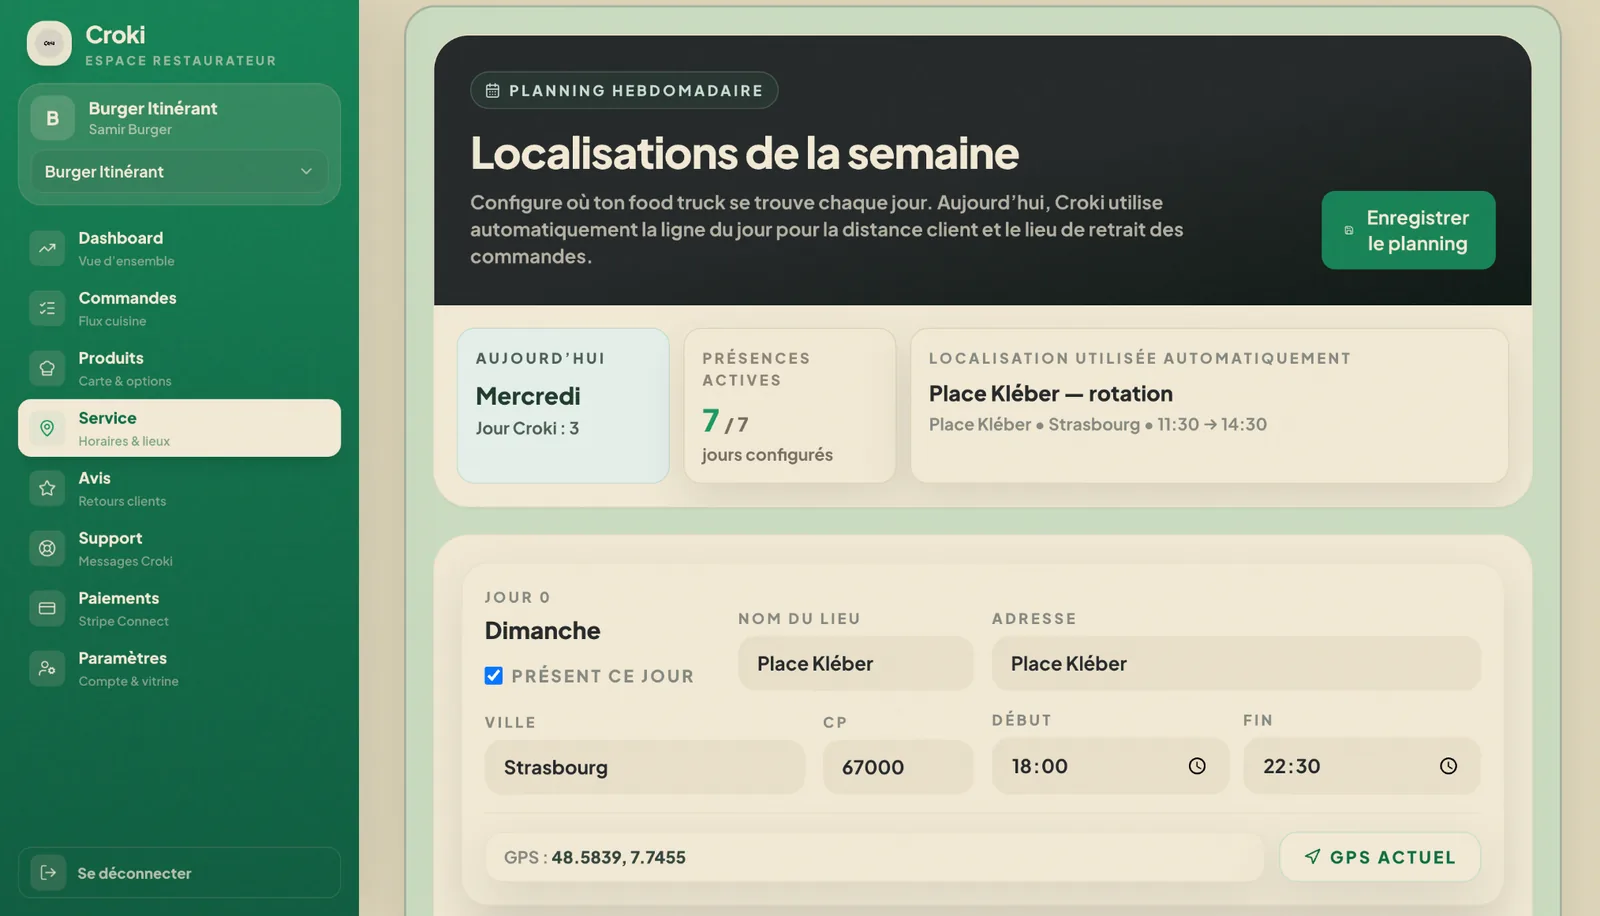Click the Dashboard trend icon

[x=47, y=248]
